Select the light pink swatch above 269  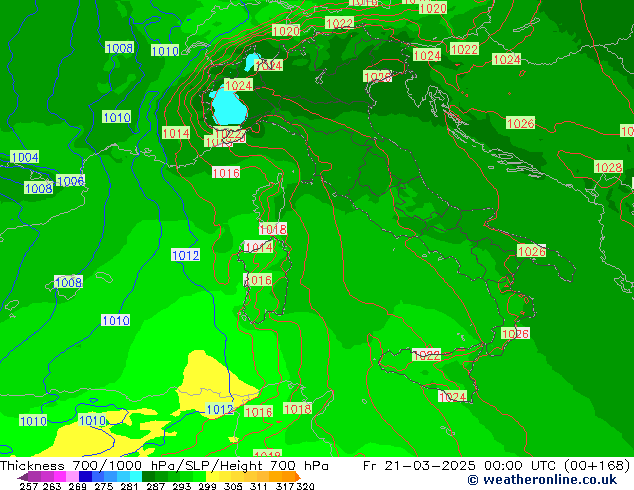pos(72,476)
